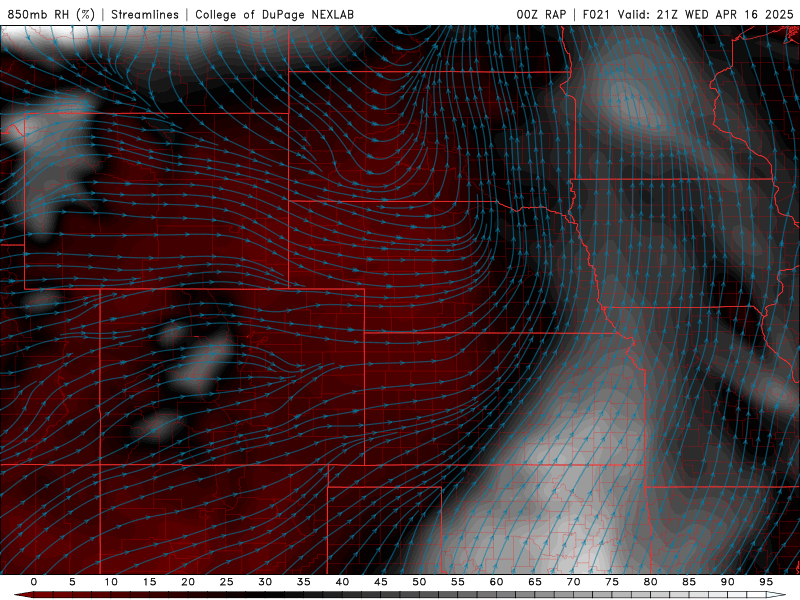Click the color bar's right end arrow

(776, 595)
